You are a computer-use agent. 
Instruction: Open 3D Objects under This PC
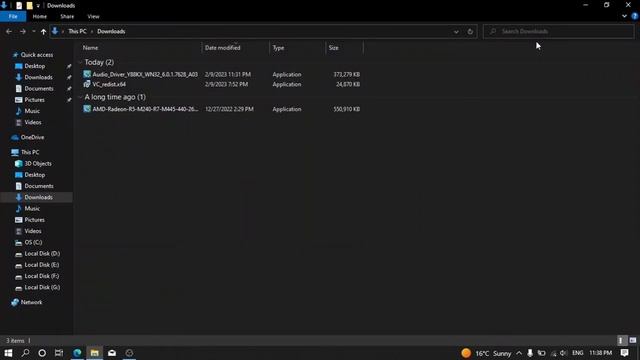38,164
